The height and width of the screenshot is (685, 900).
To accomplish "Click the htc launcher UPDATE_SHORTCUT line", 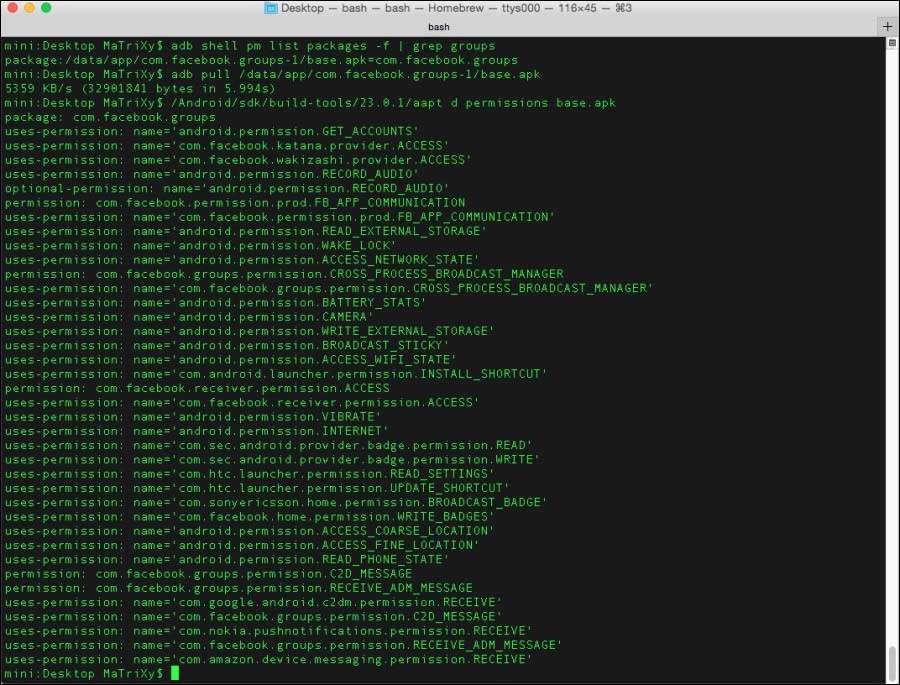I will click(x=257, y=489).
